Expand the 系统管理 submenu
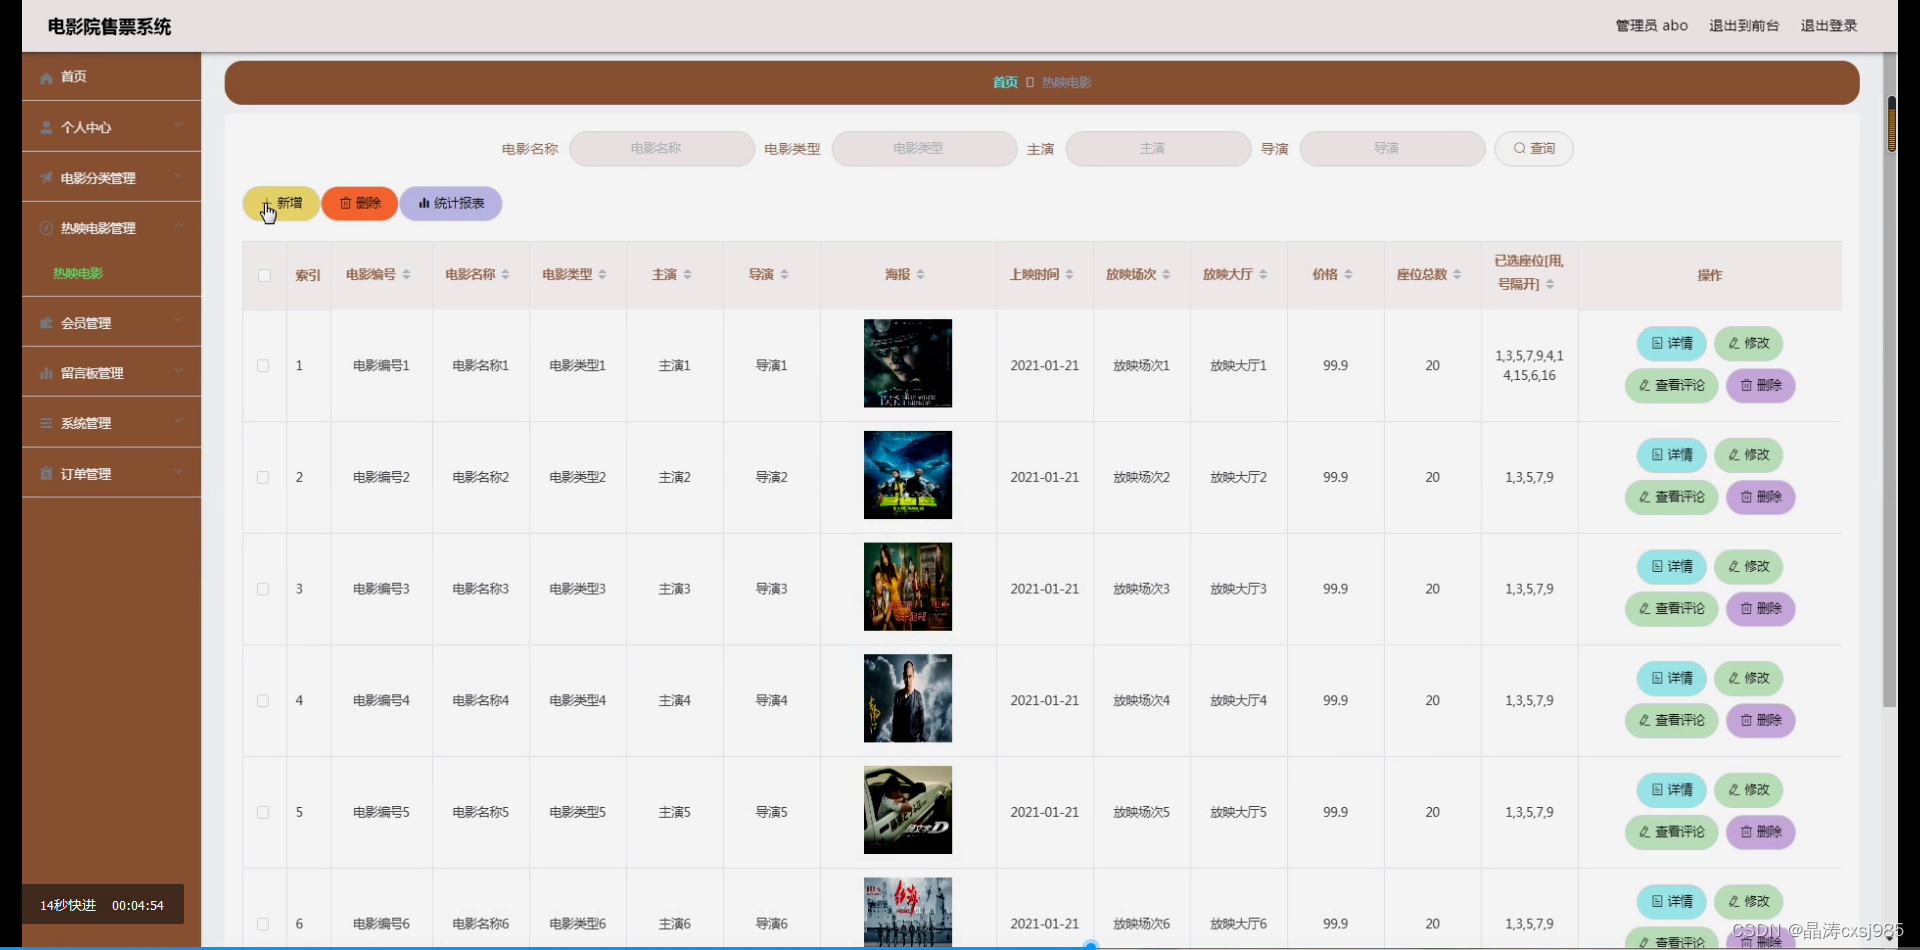 (x=179, y=422)
